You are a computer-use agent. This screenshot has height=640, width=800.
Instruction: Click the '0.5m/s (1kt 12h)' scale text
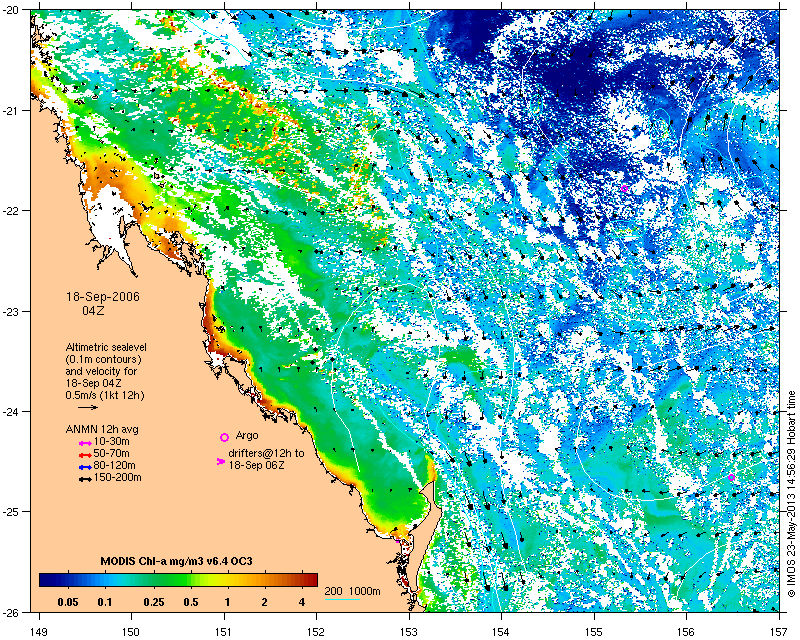(105, 395)
